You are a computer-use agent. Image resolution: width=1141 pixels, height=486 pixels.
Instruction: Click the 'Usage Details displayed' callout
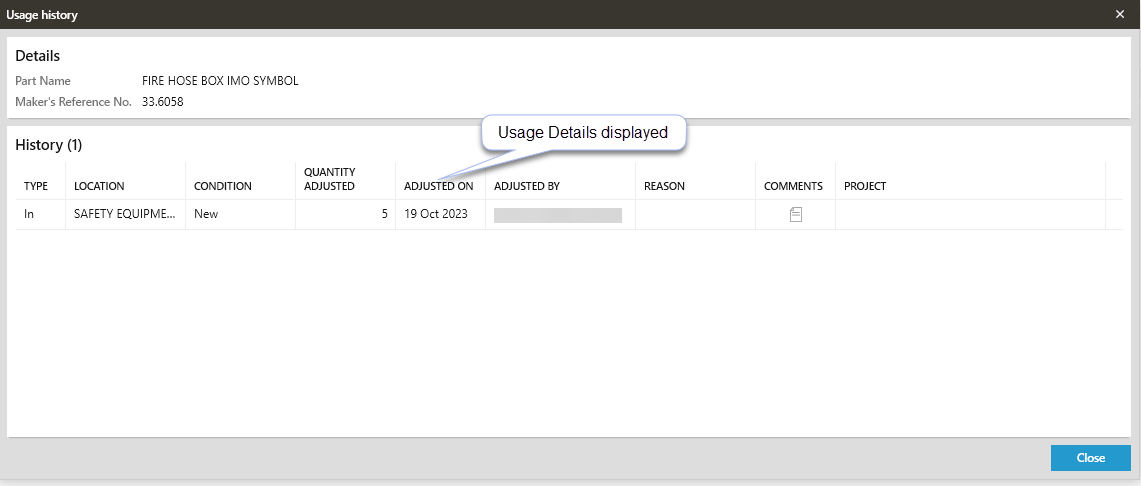point(583,133)
